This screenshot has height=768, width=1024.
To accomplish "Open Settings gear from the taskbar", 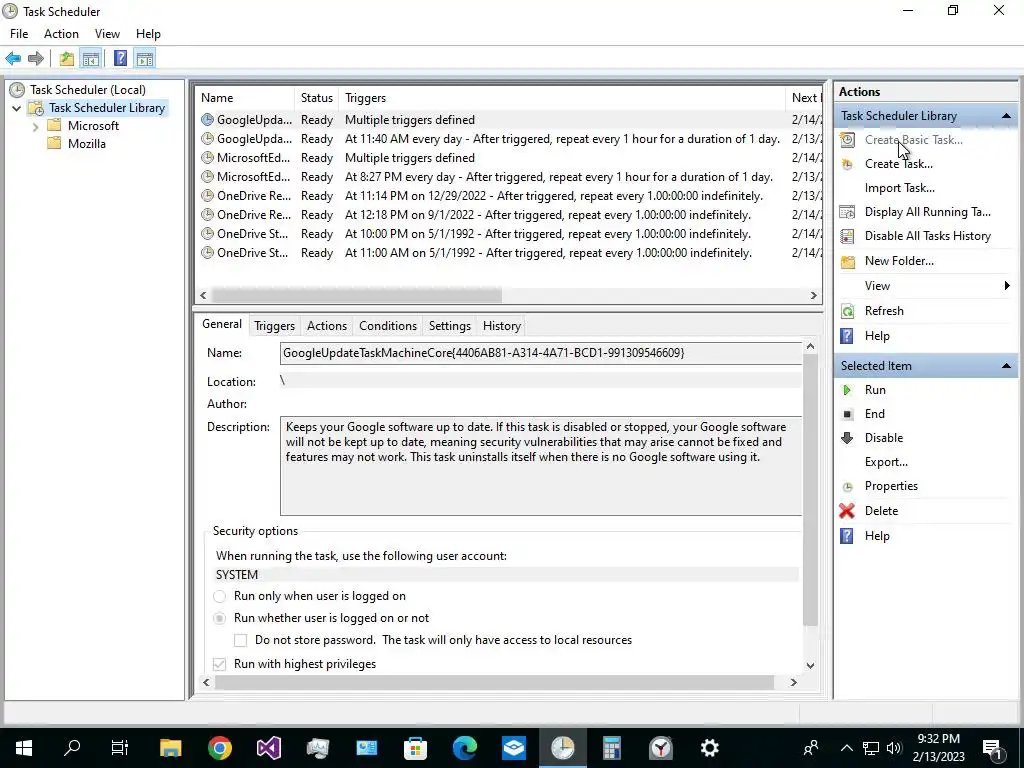I will pos(710,748).
